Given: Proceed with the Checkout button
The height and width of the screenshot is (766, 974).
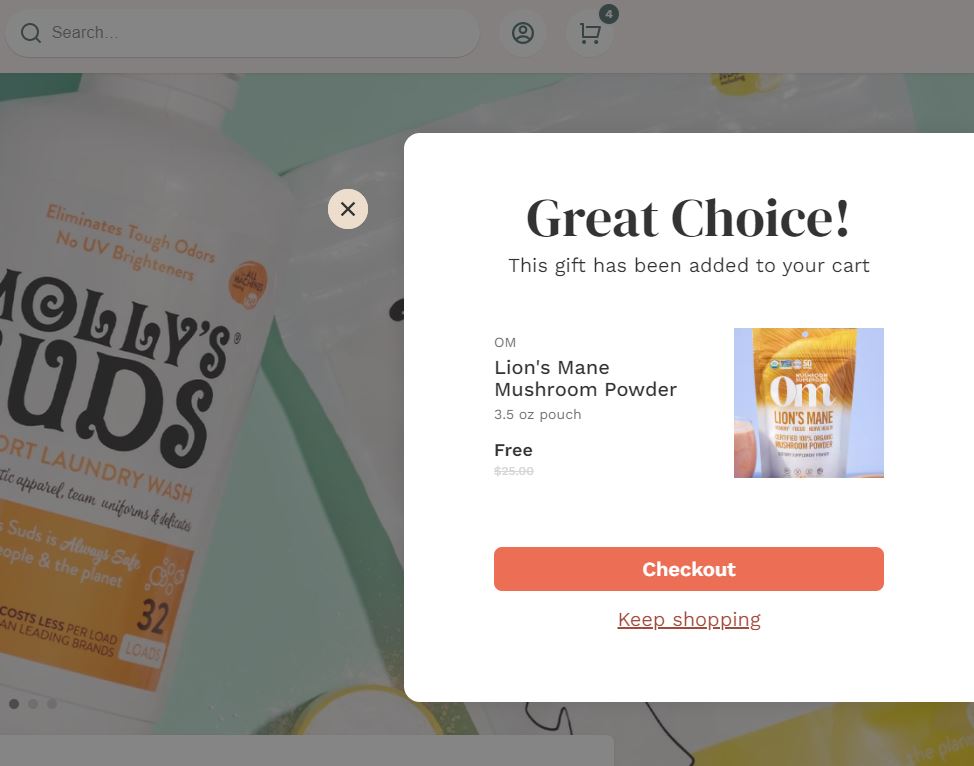Looking at the screenshot, I should click(689, 569).
